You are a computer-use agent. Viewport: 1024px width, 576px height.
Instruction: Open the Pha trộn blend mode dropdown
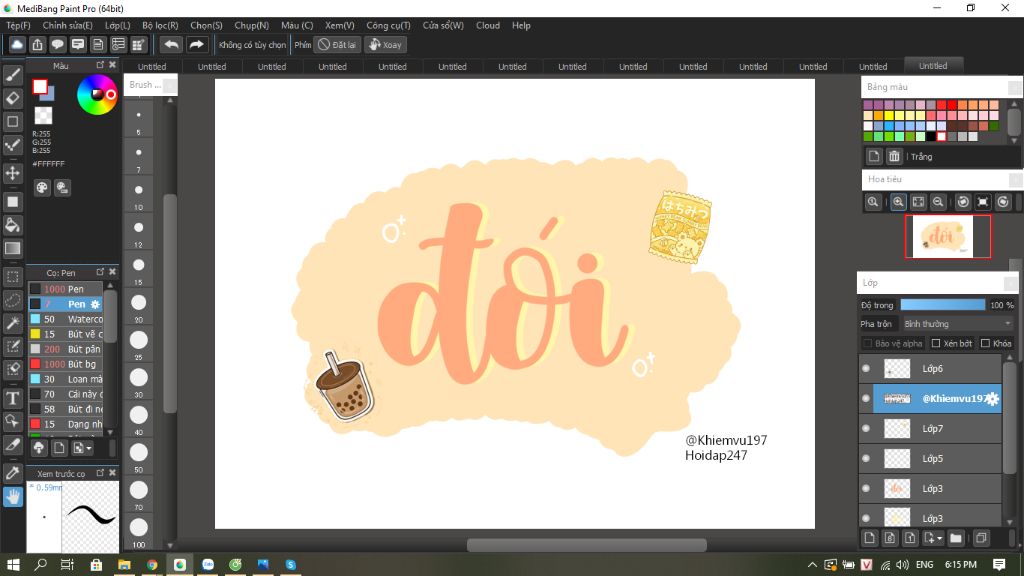click(x=957, y=324)
